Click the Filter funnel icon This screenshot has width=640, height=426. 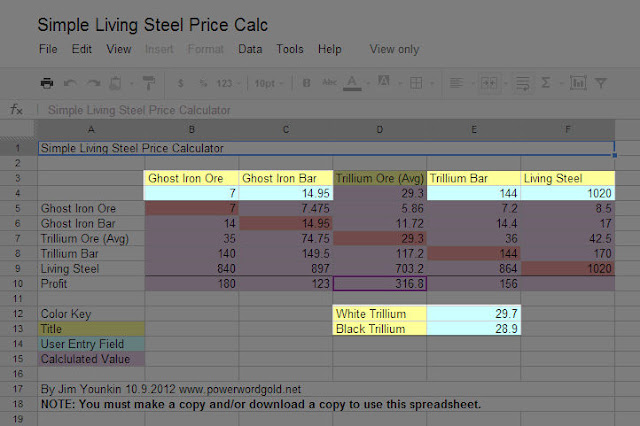pos(600,83)
